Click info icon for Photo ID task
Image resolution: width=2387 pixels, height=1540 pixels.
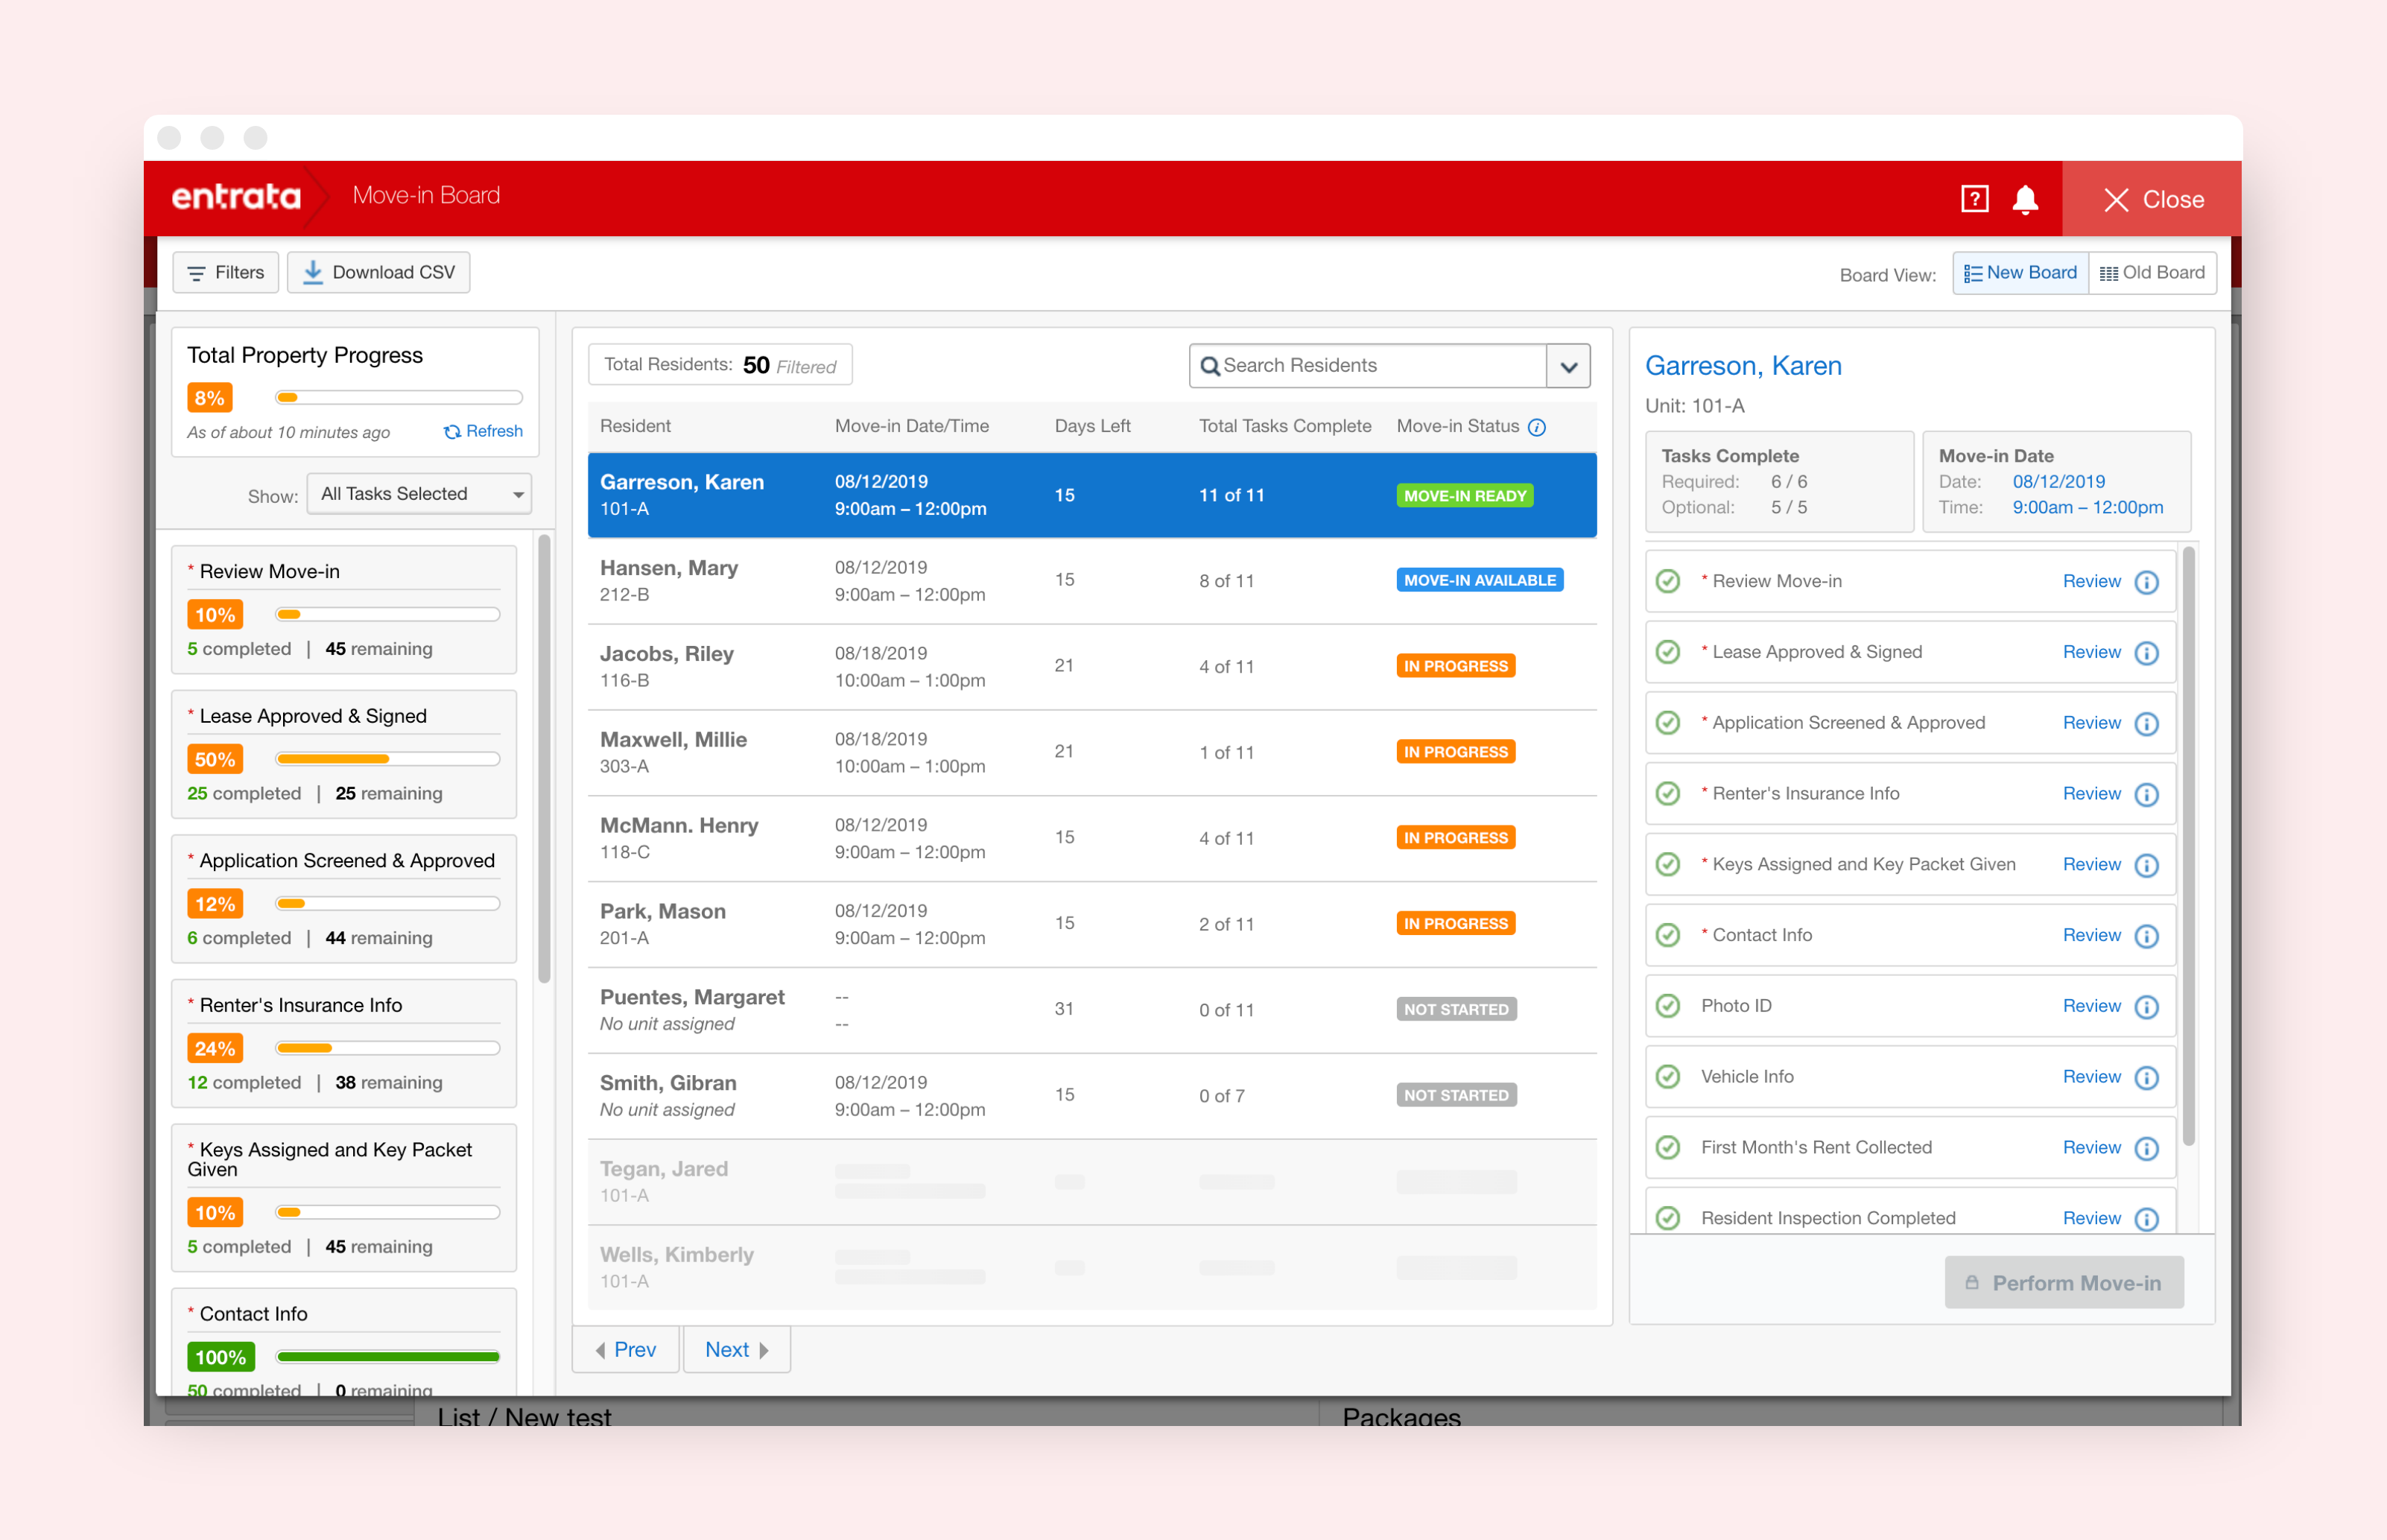(2146, 1007)
